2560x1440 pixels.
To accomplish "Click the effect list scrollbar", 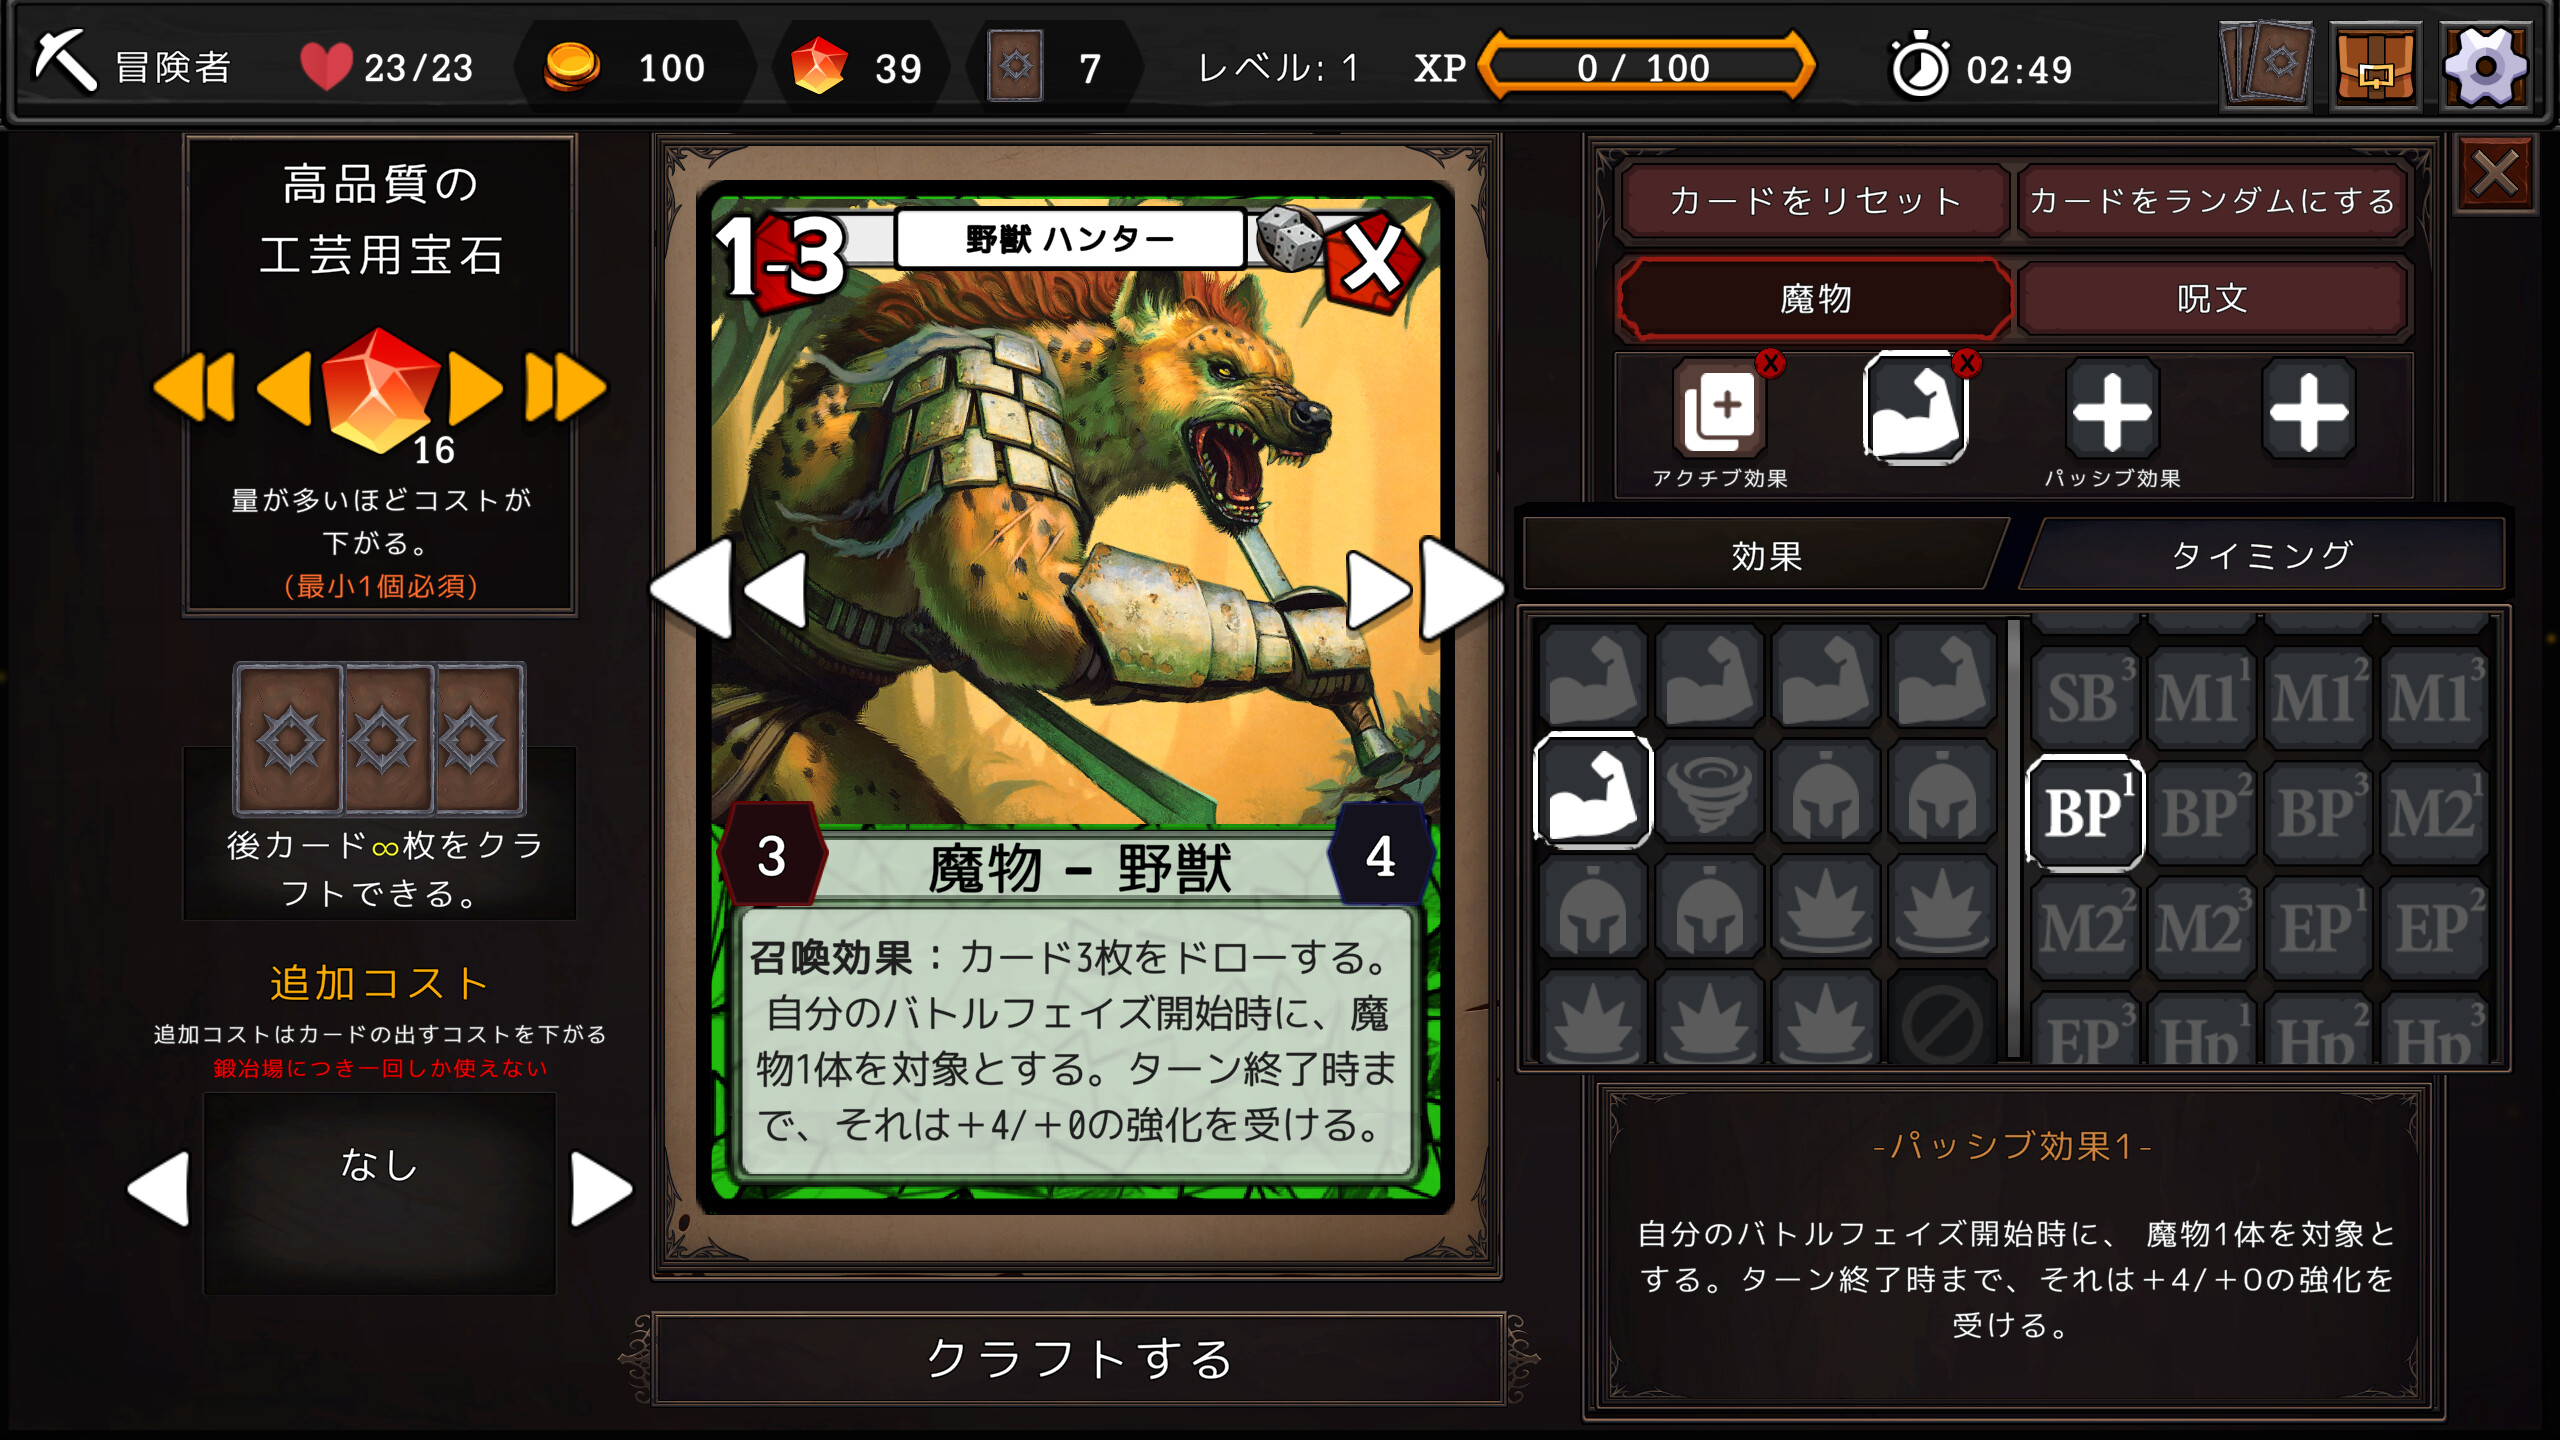I will pyautogui.click(x=2013, y=838).
